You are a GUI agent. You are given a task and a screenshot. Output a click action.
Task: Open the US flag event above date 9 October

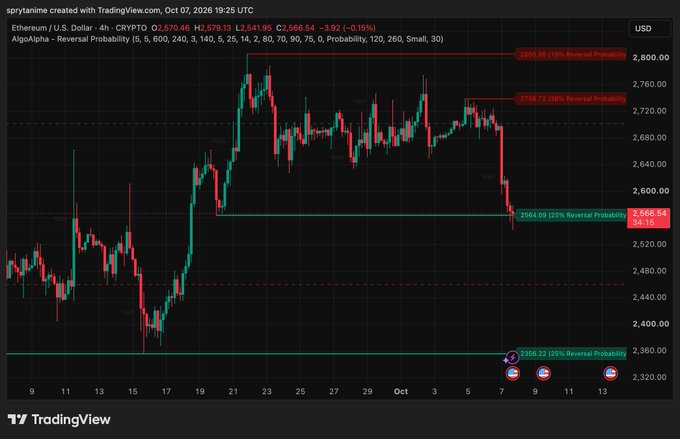543,373
